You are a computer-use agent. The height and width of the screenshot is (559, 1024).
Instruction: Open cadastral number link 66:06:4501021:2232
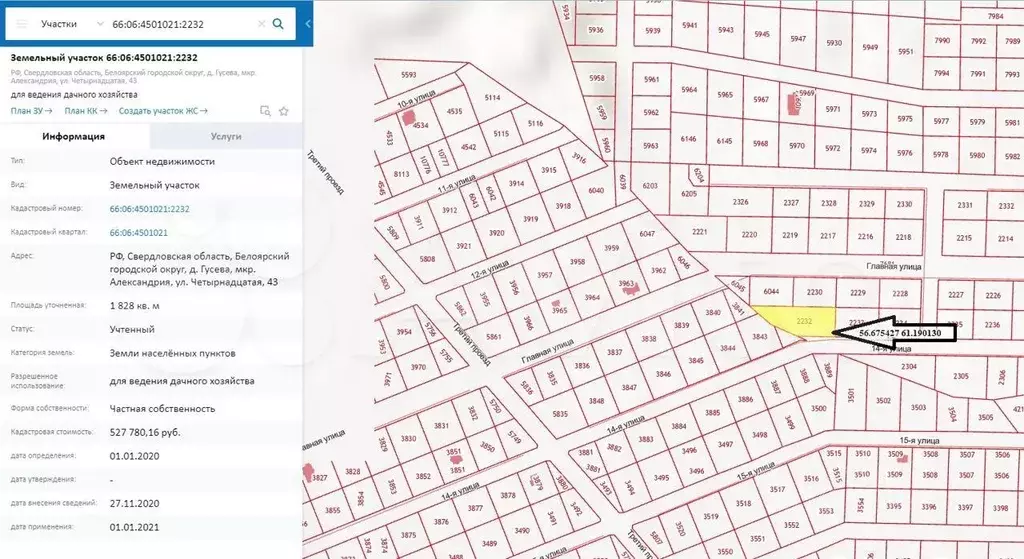coord(150,209)
